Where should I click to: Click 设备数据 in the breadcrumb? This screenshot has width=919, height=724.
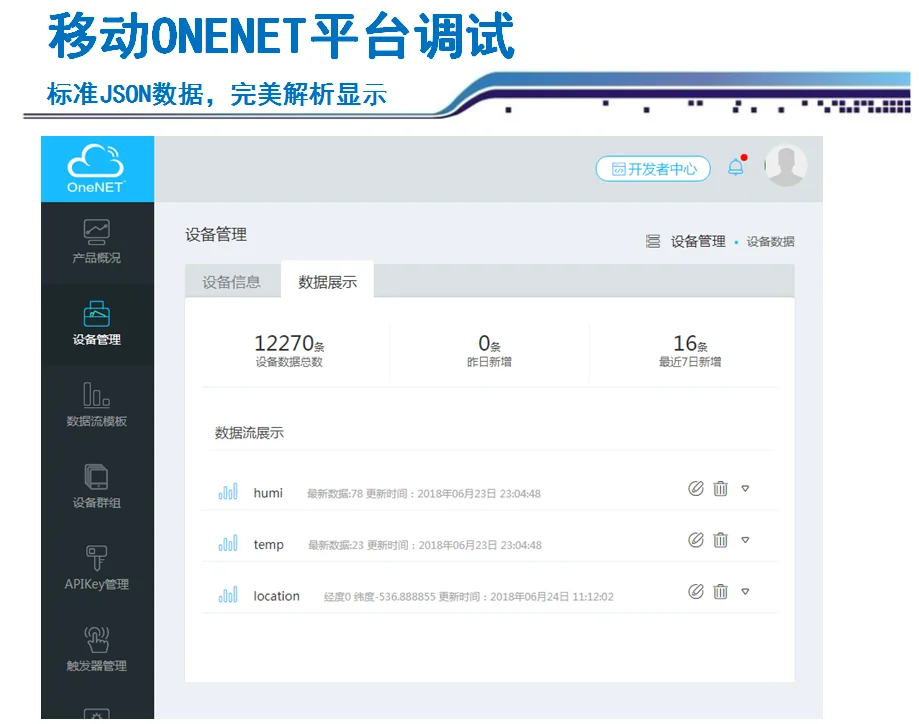[771, 242]
